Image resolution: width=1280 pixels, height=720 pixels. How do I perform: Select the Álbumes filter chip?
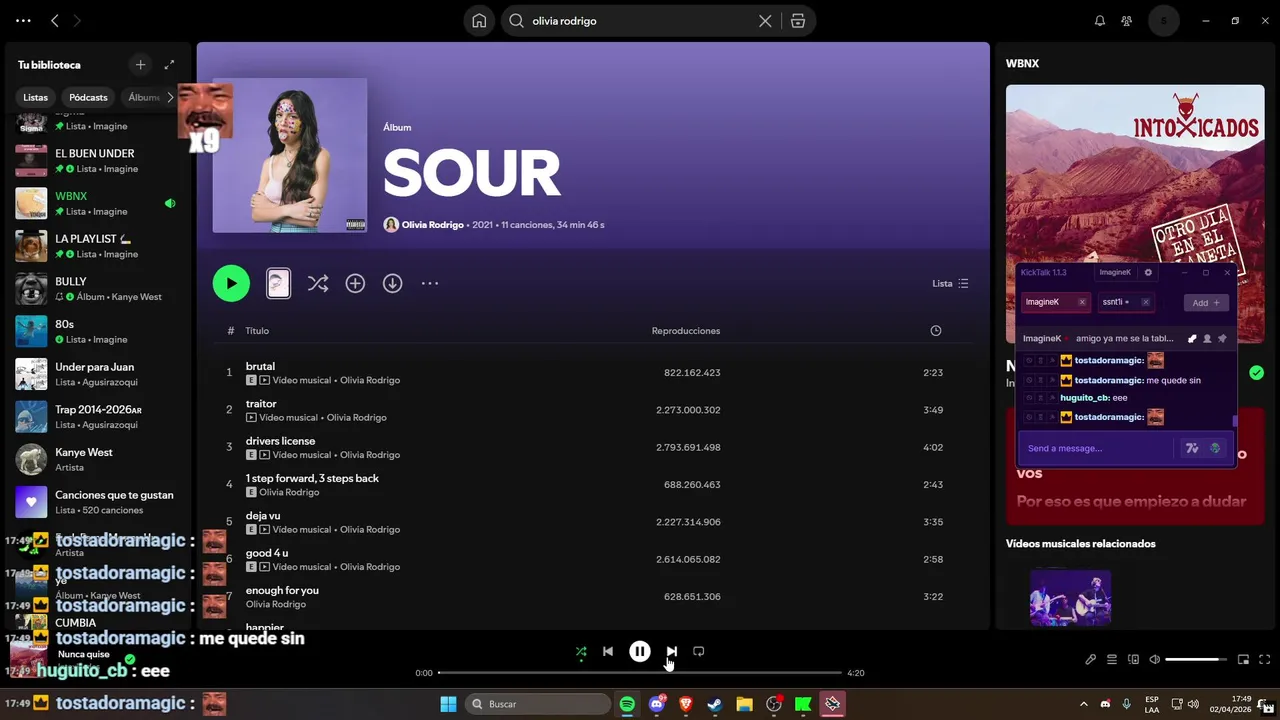click(x=144, y=97)
